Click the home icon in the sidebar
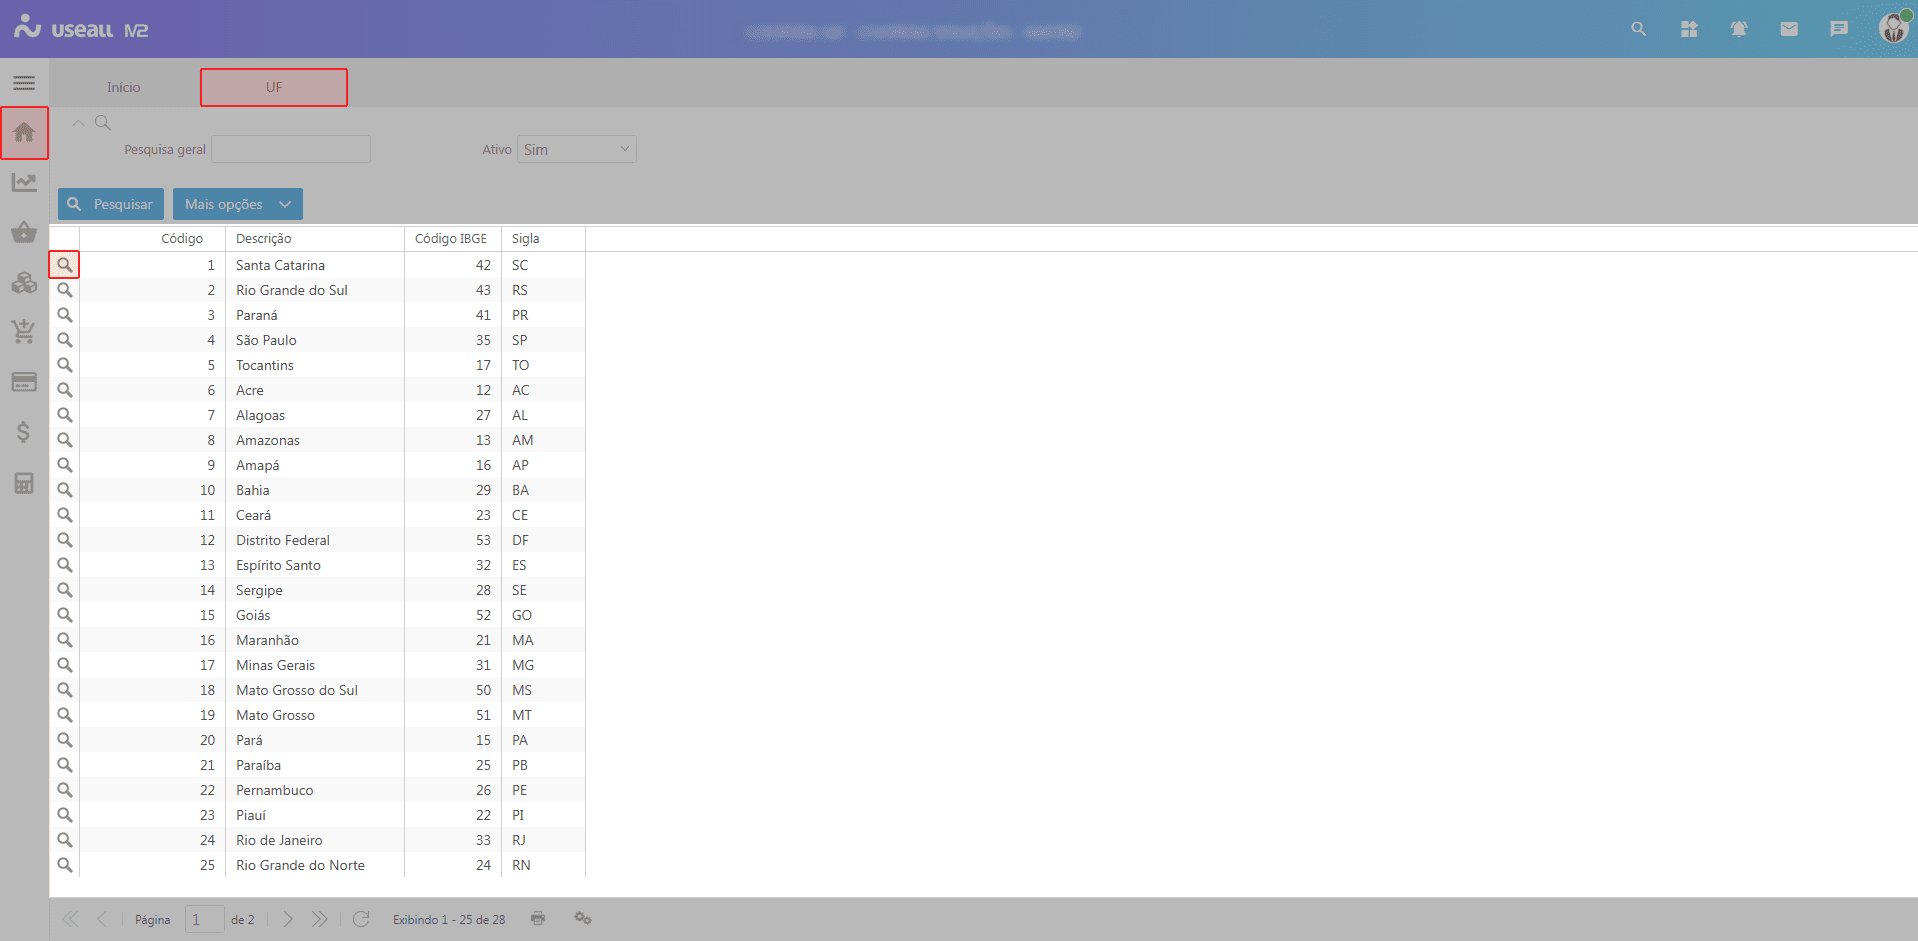 (24, 133)
